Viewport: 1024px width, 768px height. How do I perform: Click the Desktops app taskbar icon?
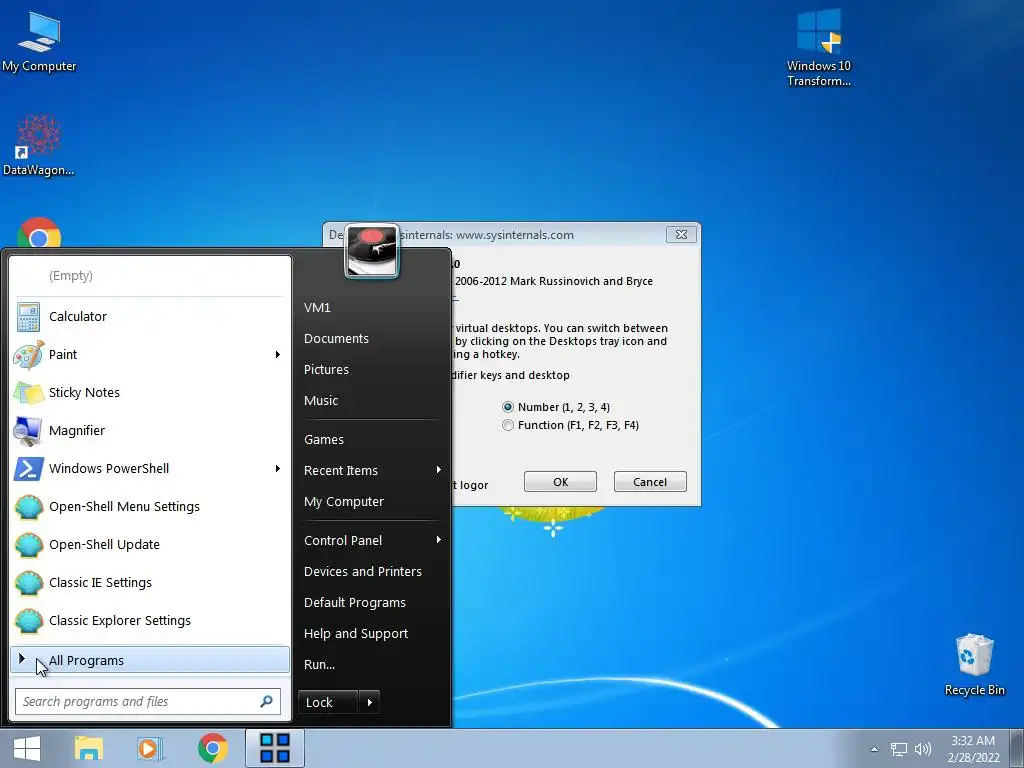click(x=274, y=748)
